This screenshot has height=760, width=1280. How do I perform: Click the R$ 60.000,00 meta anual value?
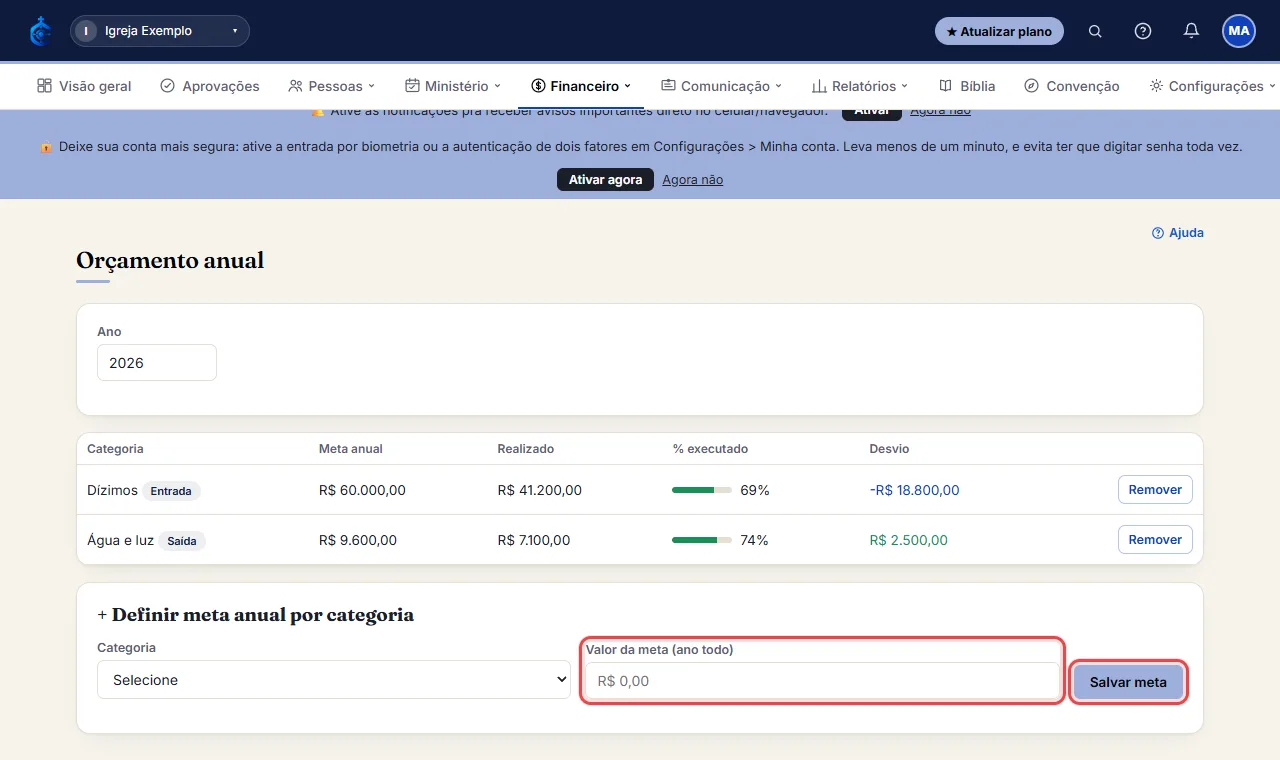pos(362,490)
